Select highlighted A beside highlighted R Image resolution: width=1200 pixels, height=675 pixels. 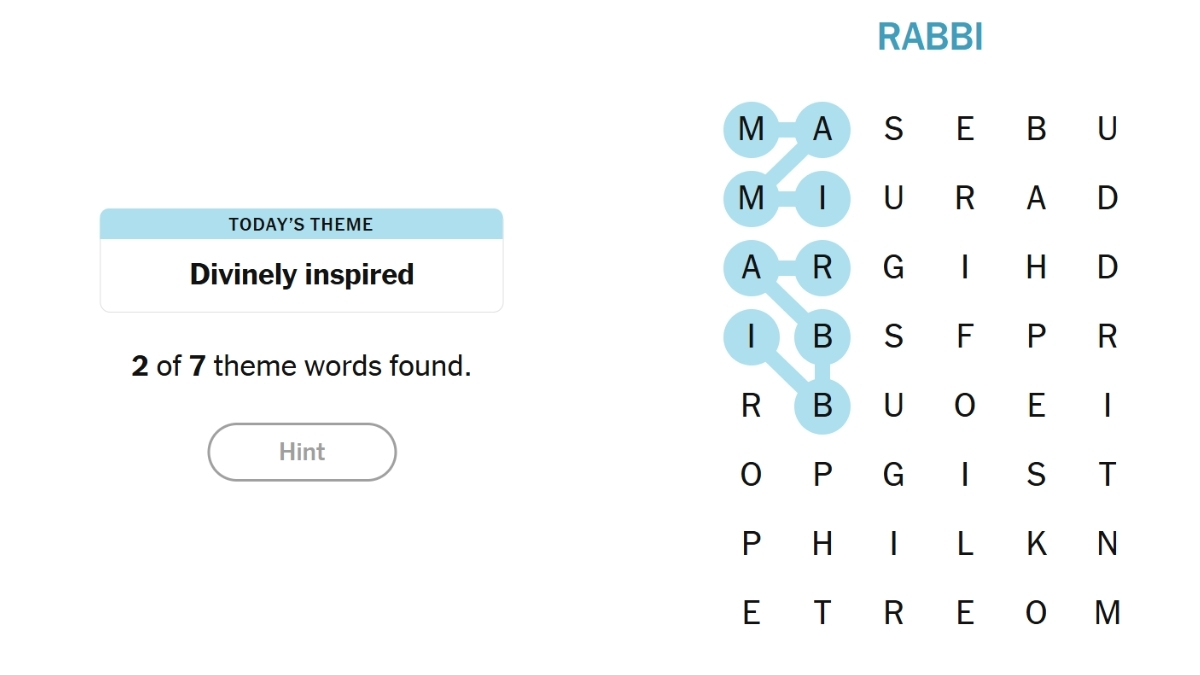coord(751,267)
